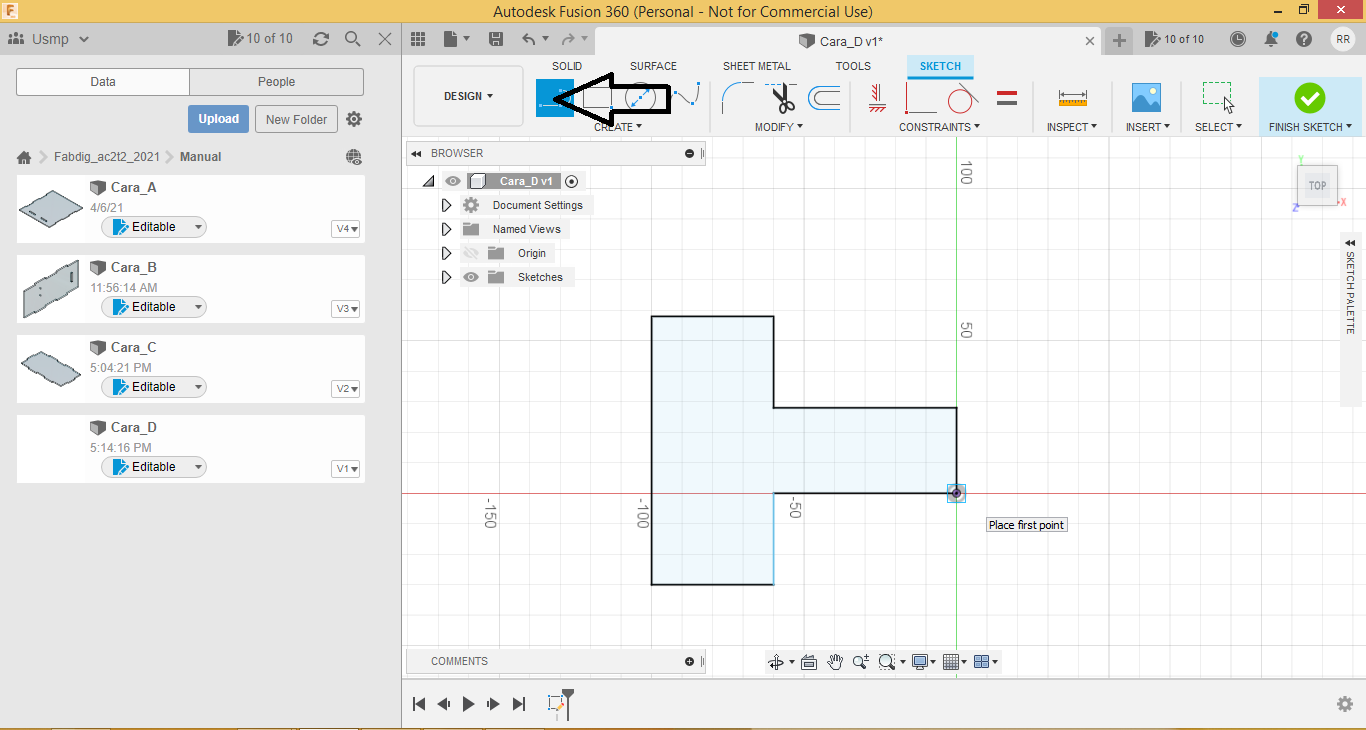
Task: Expand the Sketches tree node
Action: (x=446, y=277)
